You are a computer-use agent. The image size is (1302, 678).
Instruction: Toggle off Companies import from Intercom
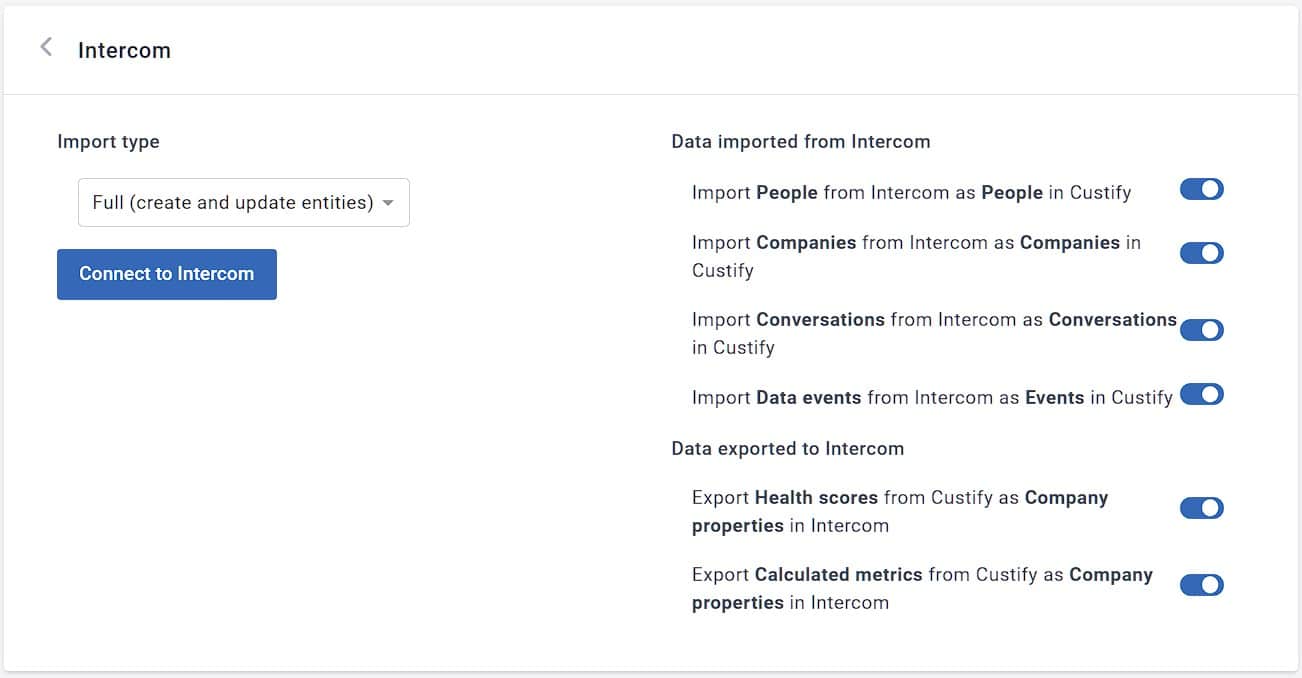(x=1201, y=253)
